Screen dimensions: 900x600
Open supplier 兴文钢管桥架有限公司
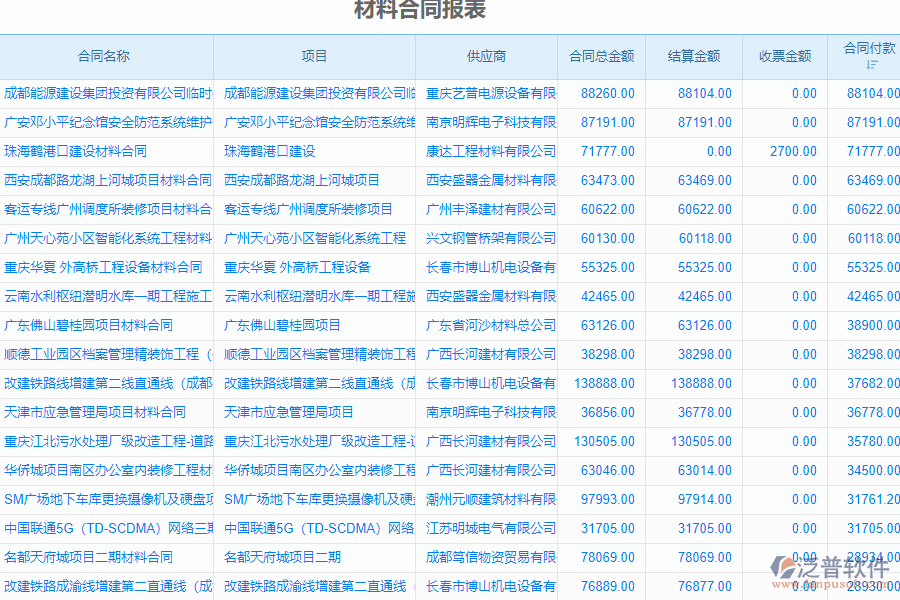pyautogui.click(x=486, y=237)
